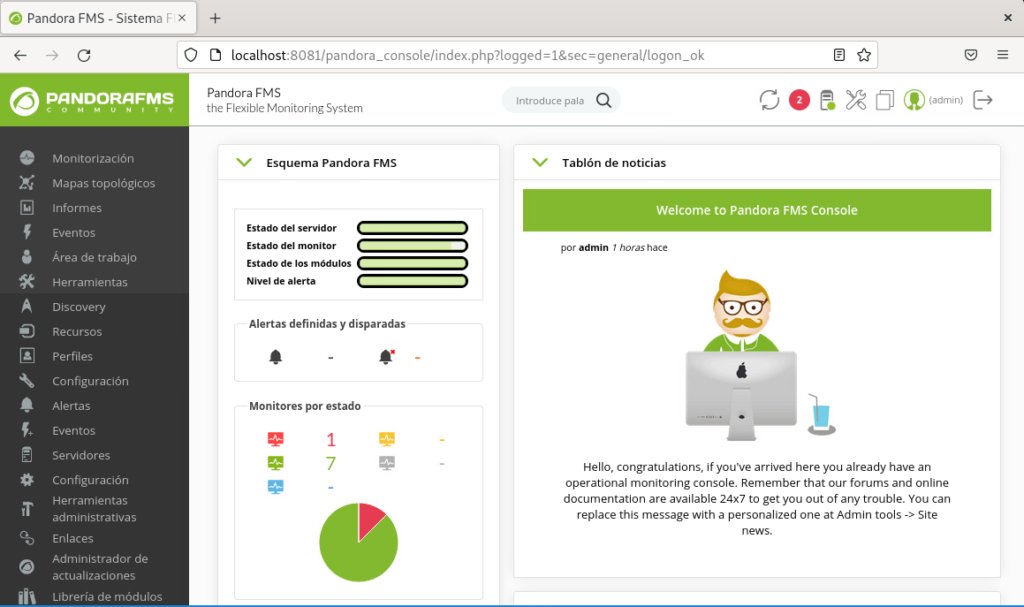Viewport: 1024px width, 607px height.
Task: Click the Discovery sidebar icon
Action: click(x=28, y=306)
